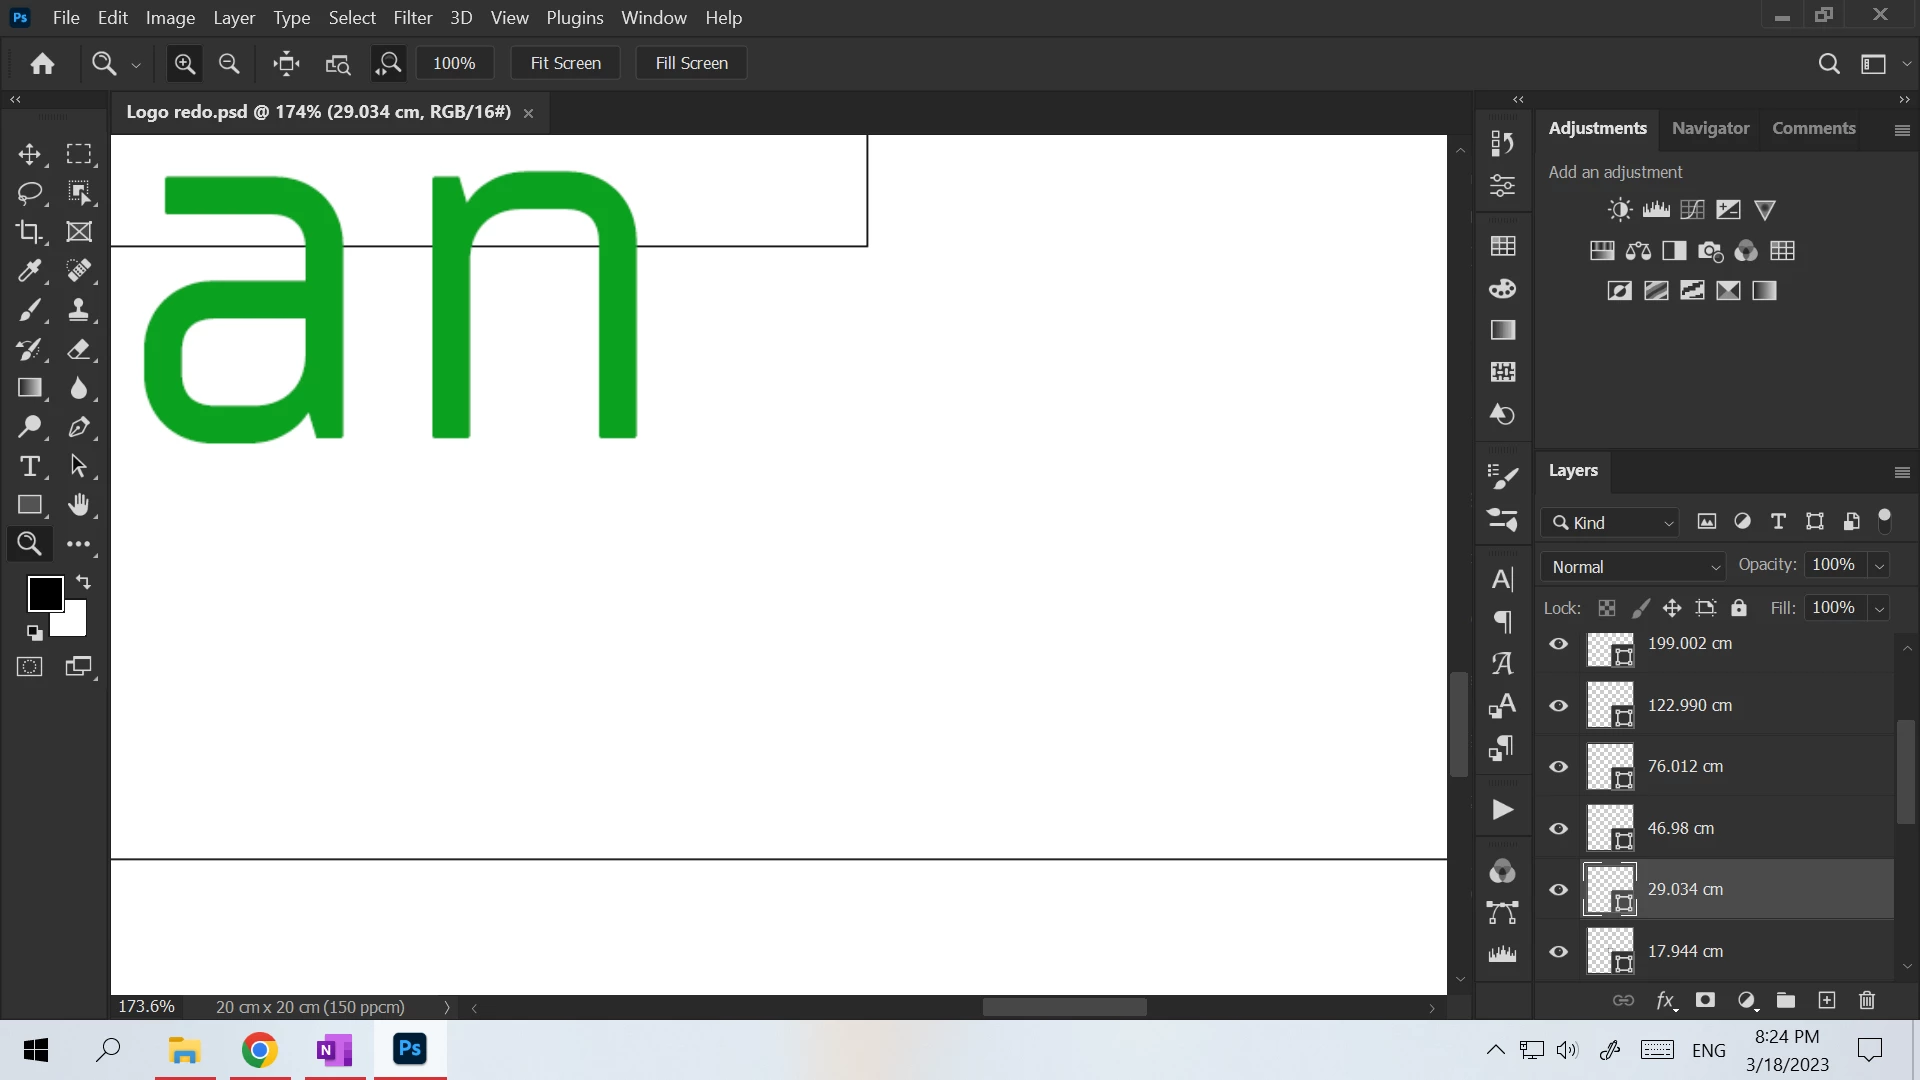The height and width of the screenshot is (1080, 1920).
Task: Toggle visibility of the 46.98 cm layer
Action: pos(1558,828)
